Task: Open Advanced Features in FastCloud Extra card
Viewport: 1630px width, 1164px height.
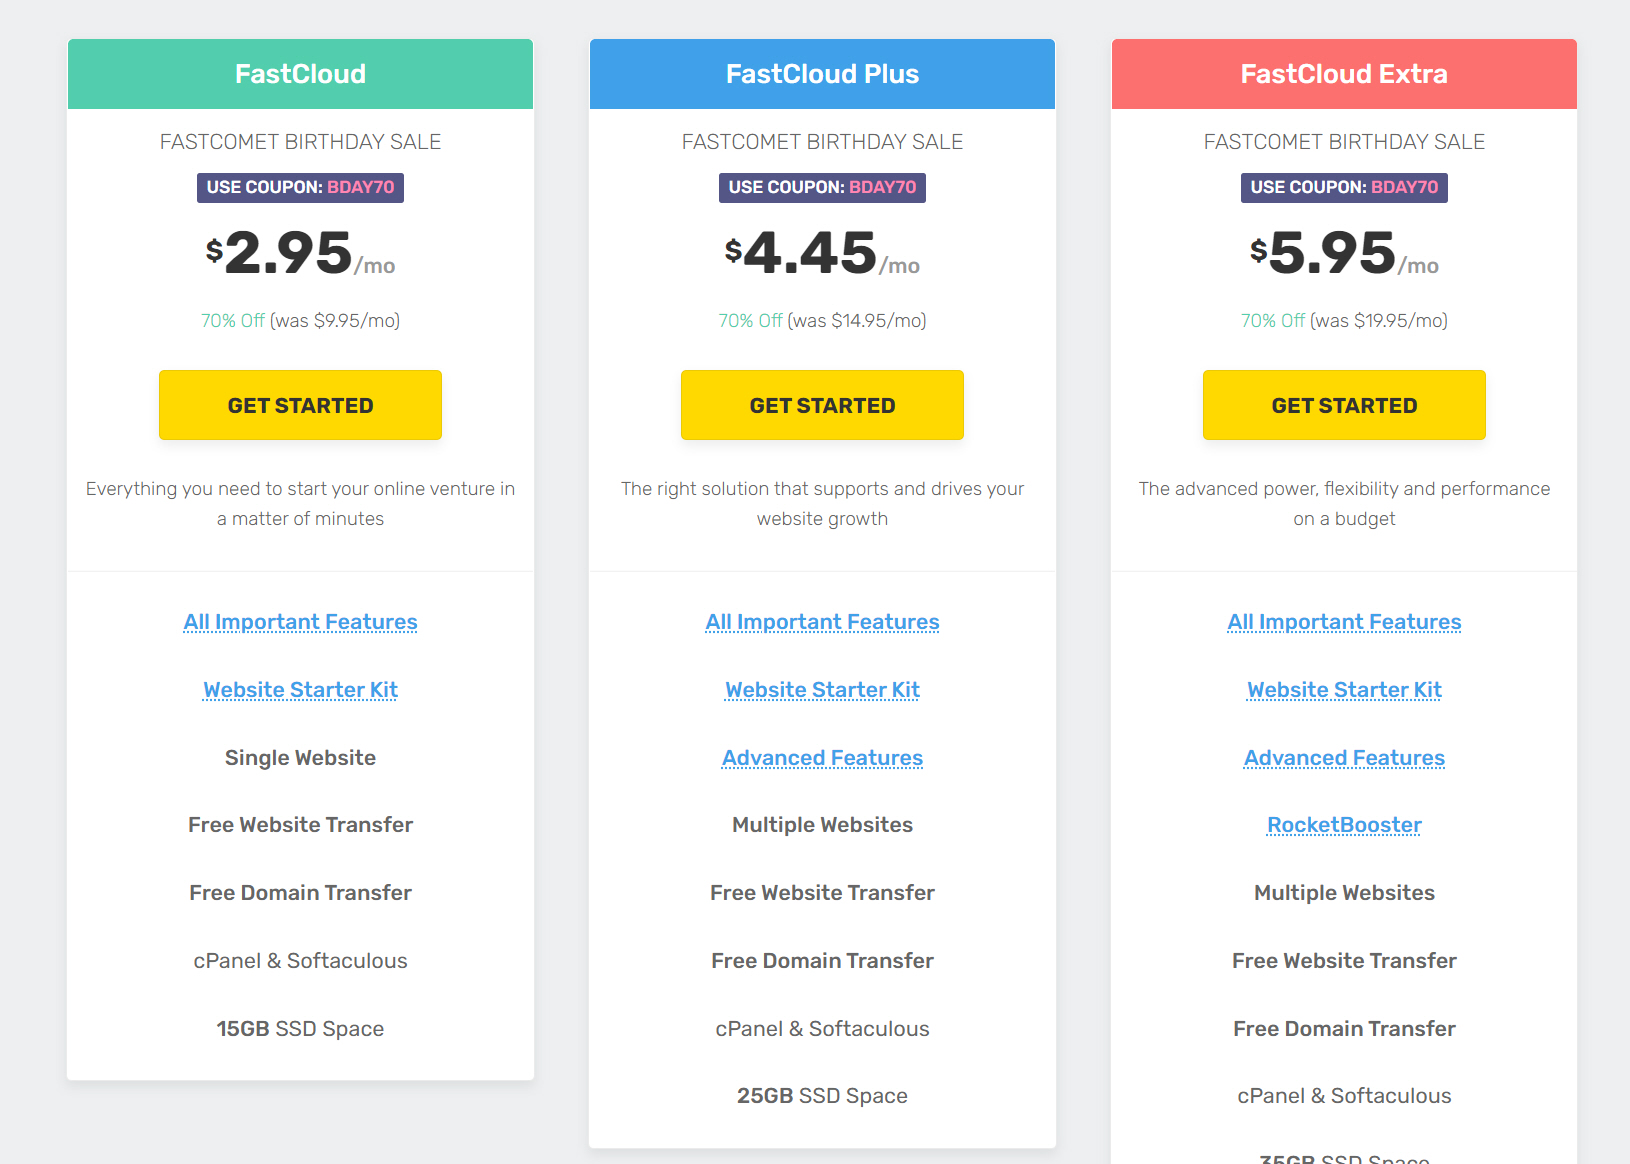Action: coord(1344,758)
